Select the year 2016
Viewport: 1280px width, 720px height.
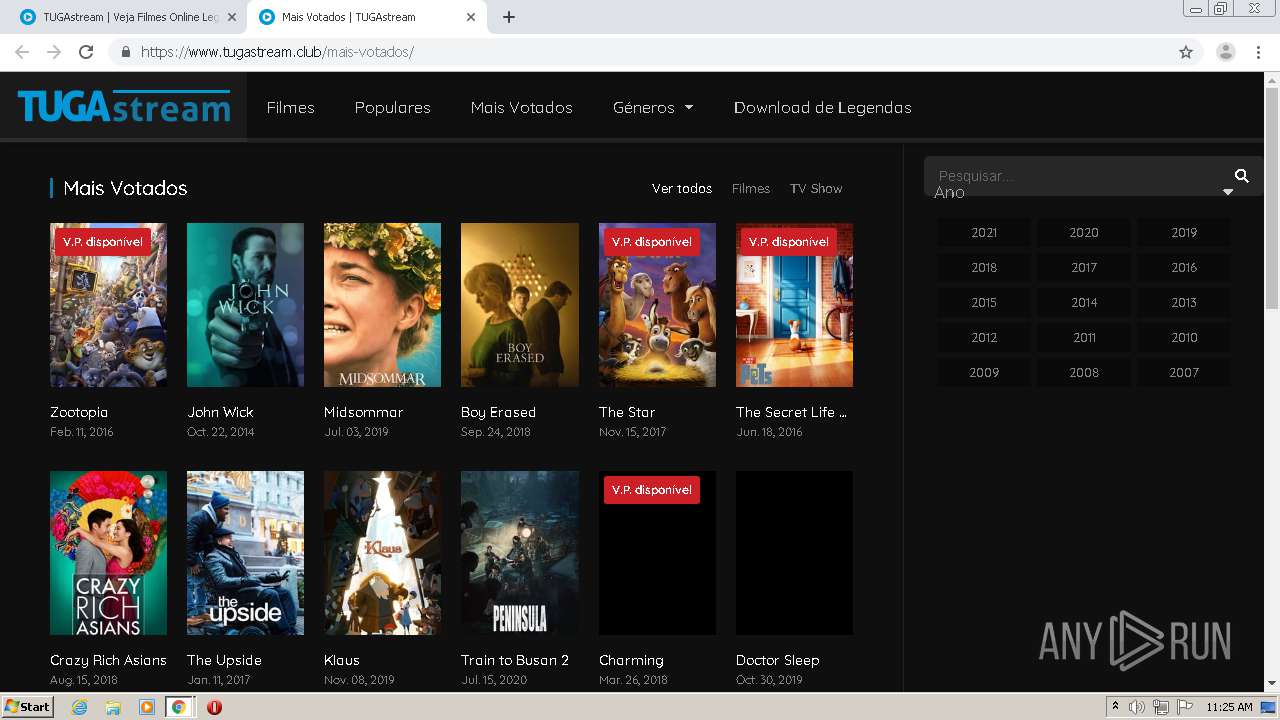[x=1184, y=267]
